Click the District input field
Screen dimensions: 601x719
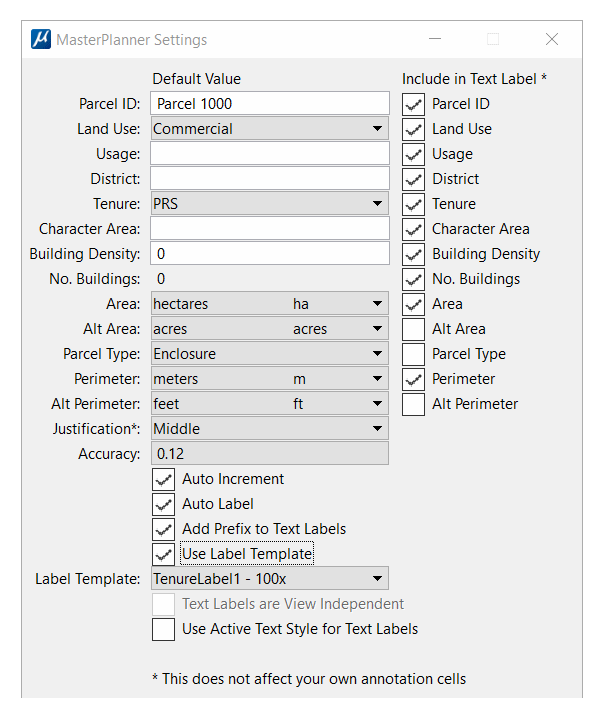270,179
